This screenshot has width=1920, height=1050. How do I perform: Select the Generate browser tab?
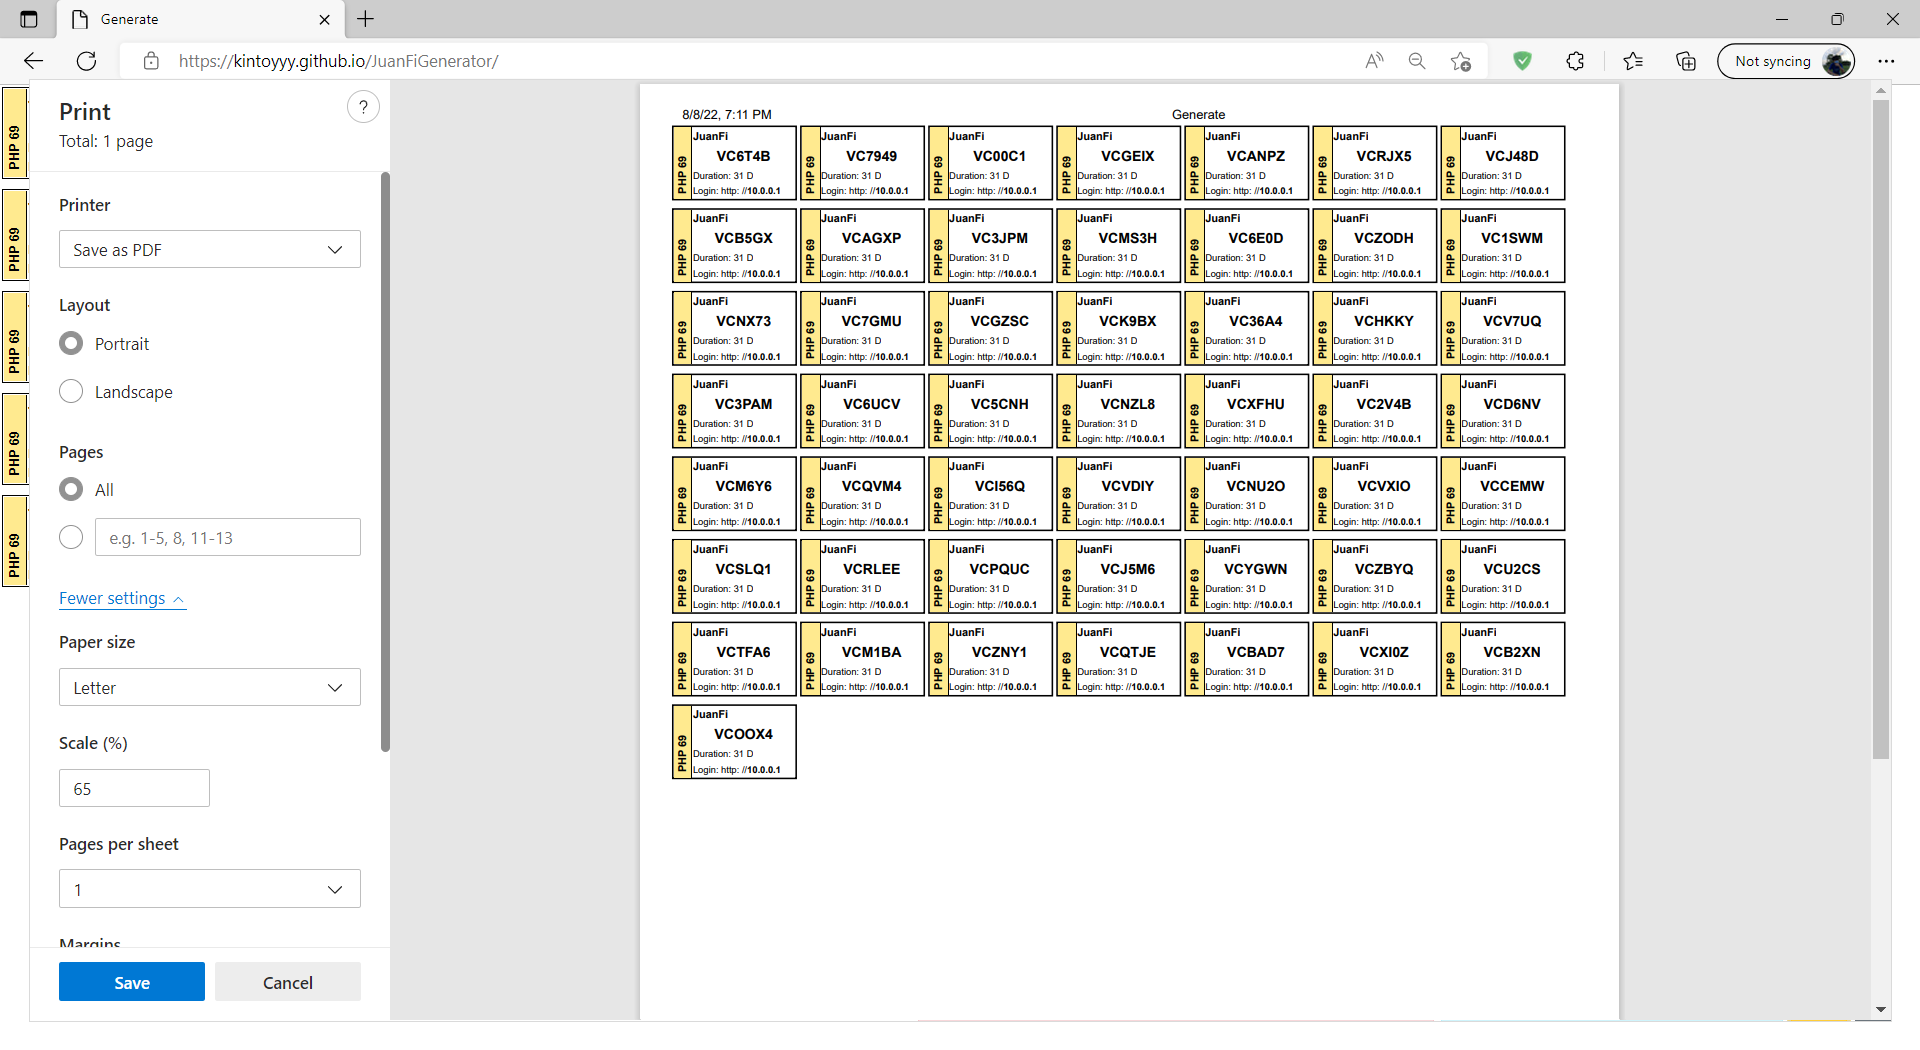coord(200,19)
